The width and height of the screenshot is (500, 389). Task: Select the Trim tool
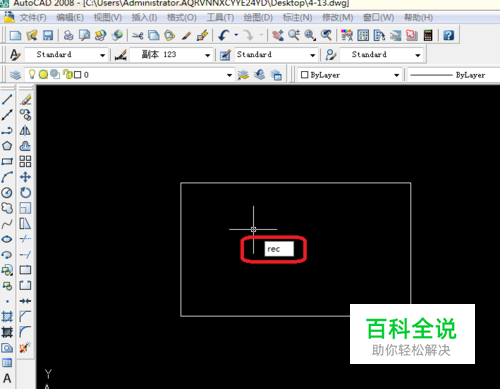point(25,239)
